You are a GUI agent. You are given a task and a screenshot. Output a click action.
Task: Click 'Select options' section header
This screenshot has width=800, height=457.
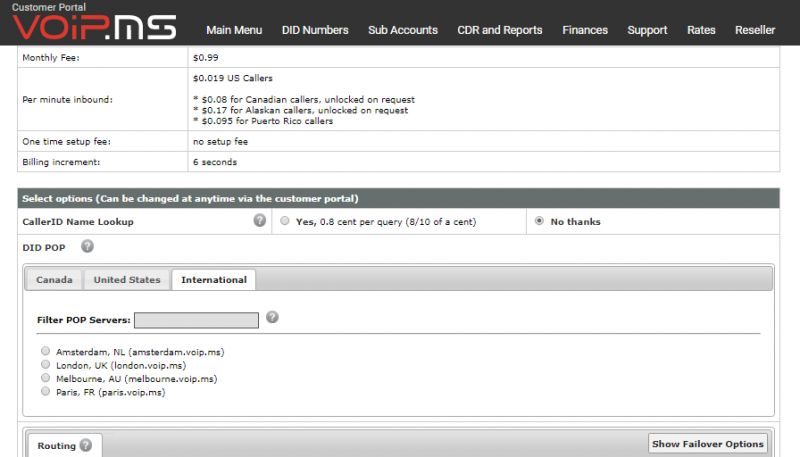point(398,198)
